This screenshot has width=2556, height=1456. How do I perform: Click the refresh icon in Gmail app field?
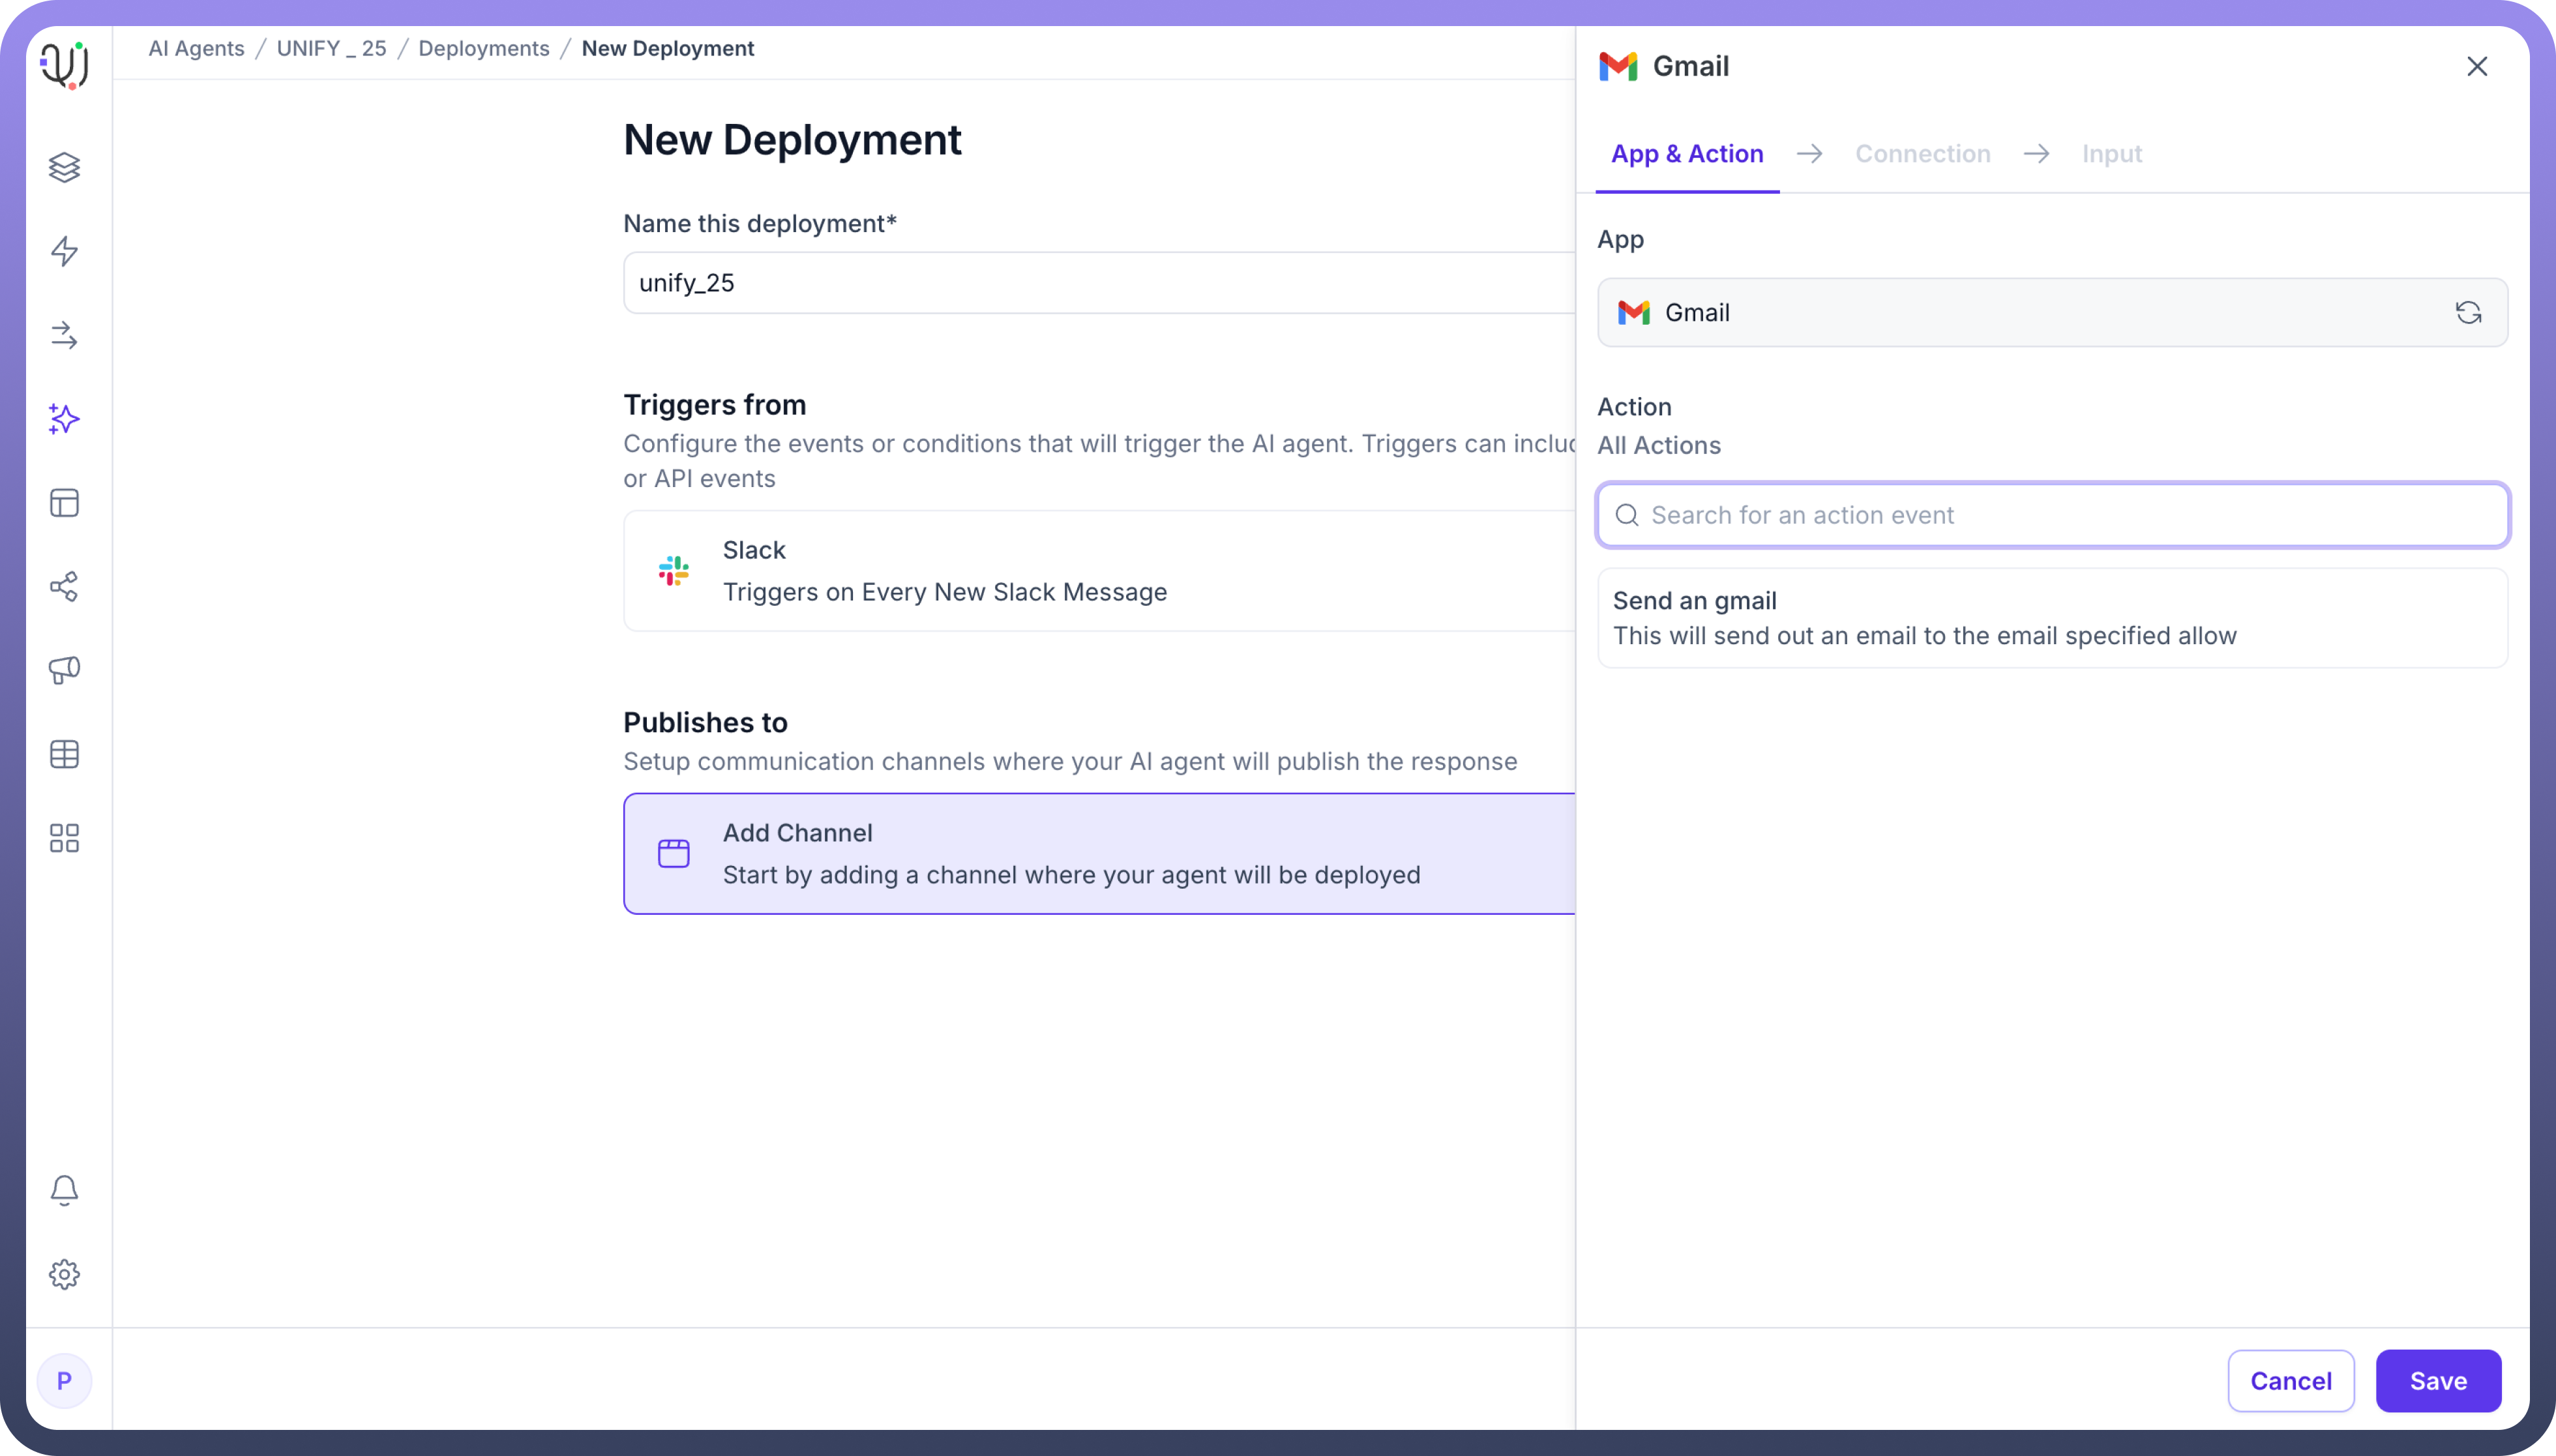tap(2468, 313)
